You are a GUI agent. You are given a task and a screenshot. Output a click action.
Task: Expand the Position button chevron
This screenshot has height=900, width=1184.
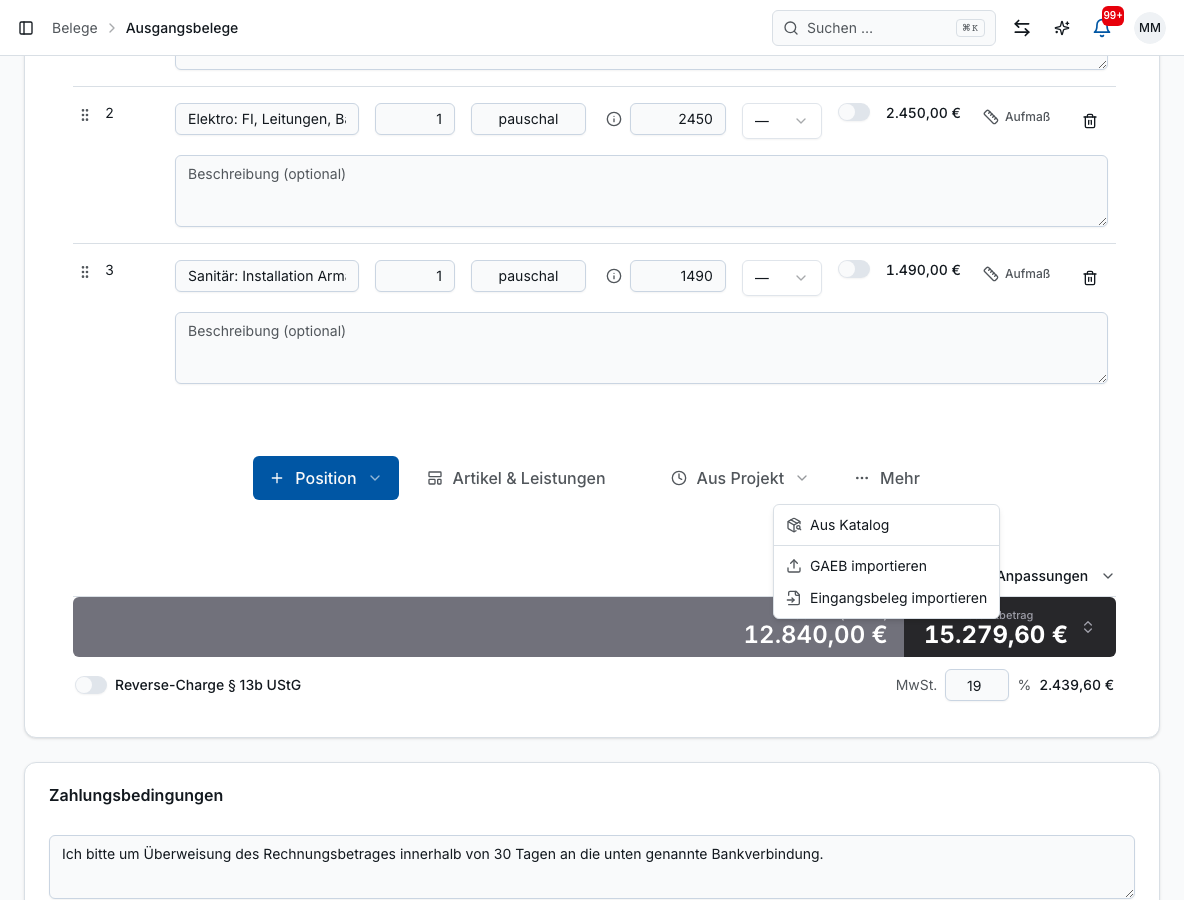tap(375, 478)
